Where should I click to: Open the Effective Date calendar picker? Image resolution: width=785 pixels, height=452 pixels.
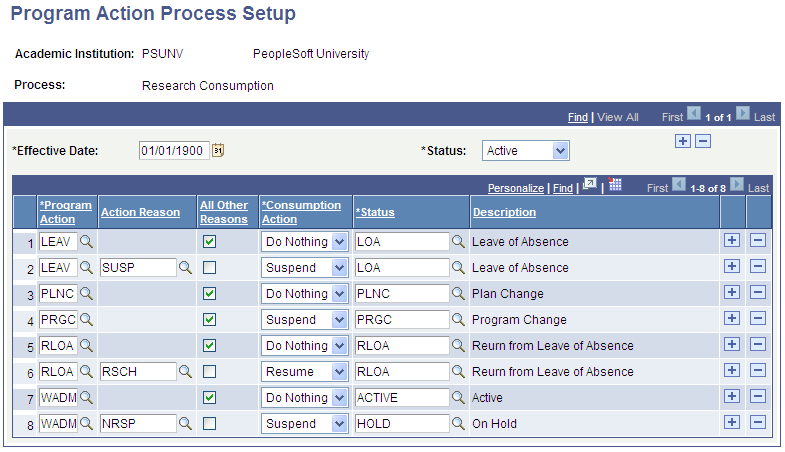click(219, 151)
